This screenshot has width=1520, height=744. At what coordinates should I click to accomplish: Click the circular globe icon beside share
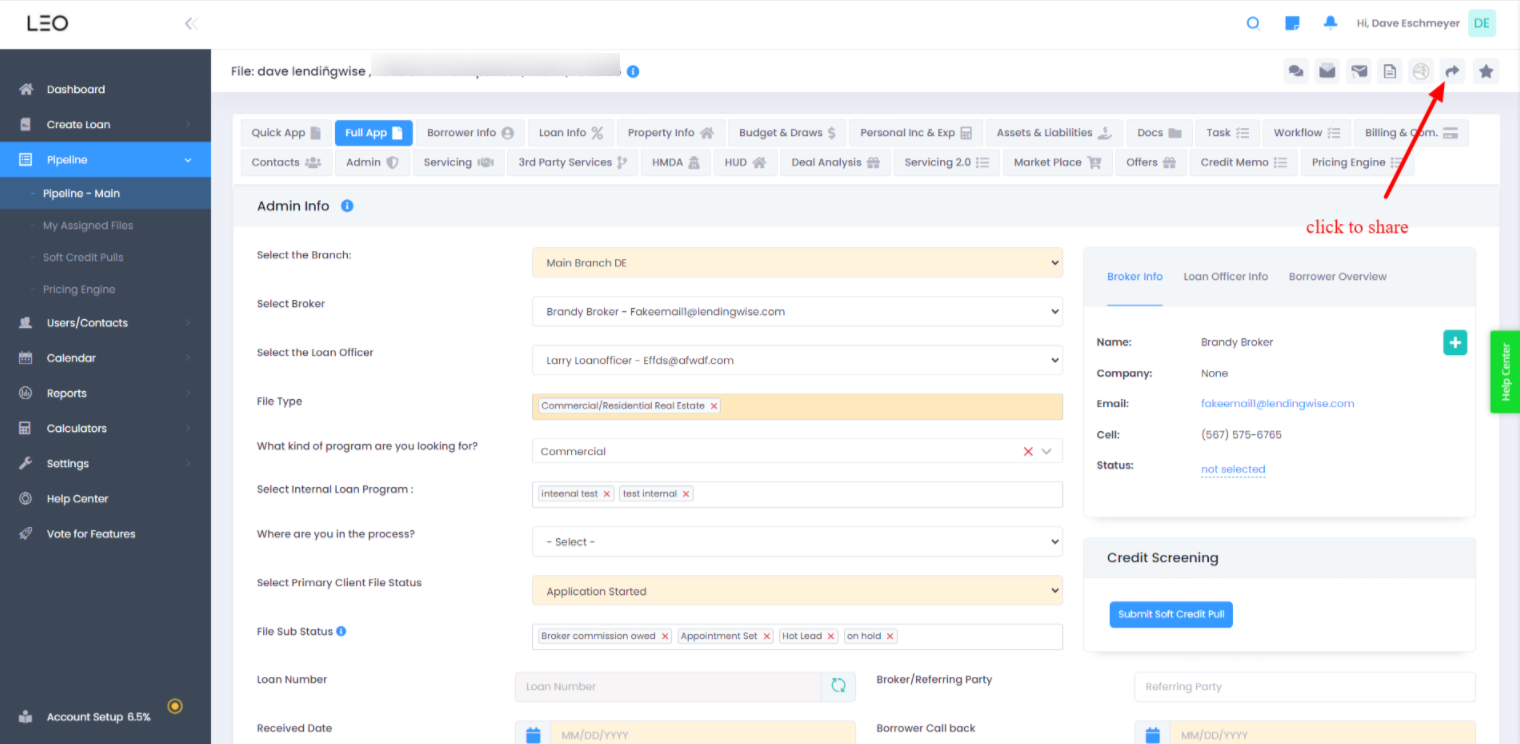click(1421, 71)
